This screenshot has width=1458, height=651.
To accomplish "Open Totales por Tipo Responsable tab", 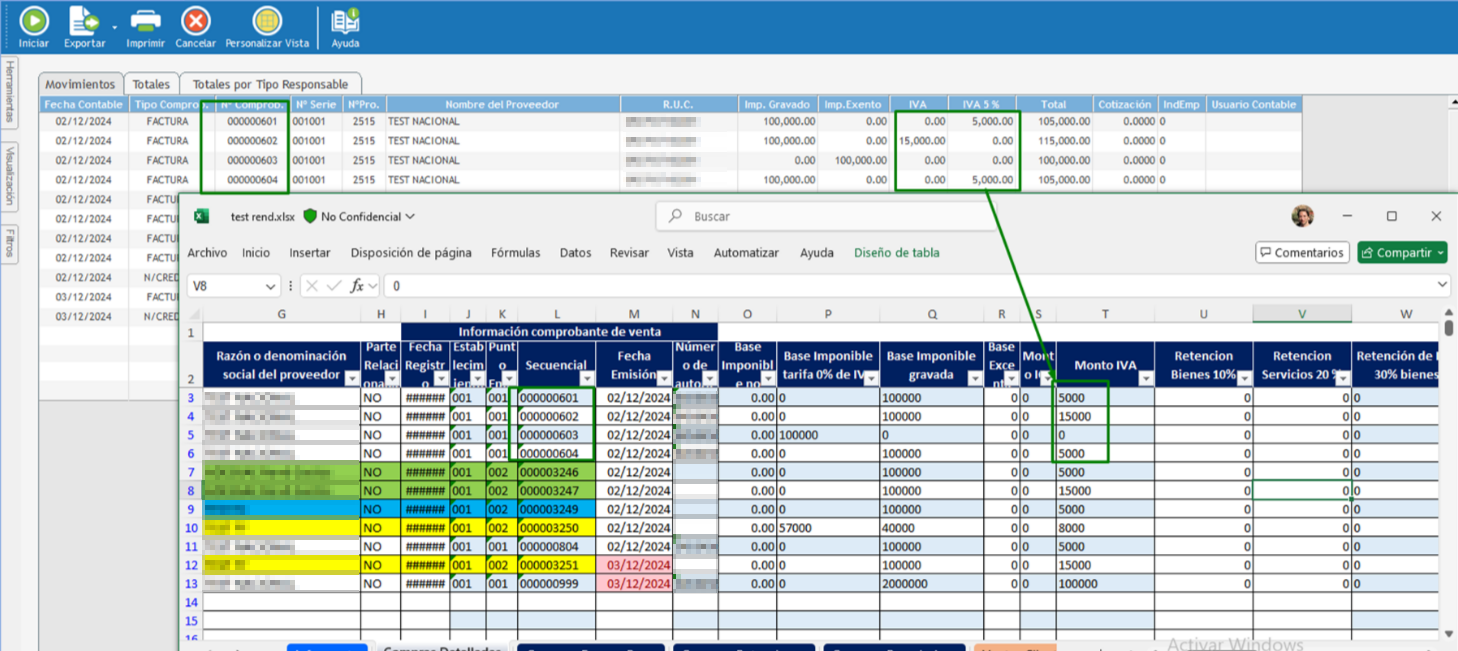I will tap(270, 84).
